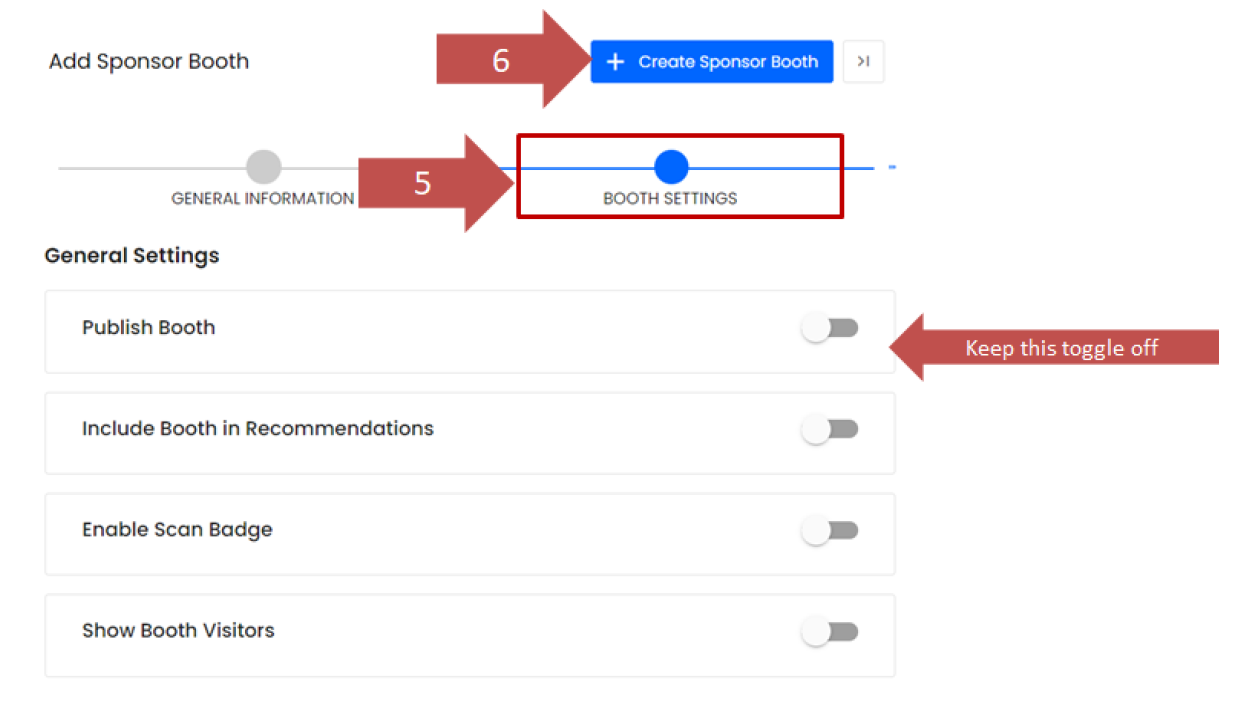Click the Include Booth in Recommendations label
The height and width of the screenshot is (719, 1247).
(257, 428)
